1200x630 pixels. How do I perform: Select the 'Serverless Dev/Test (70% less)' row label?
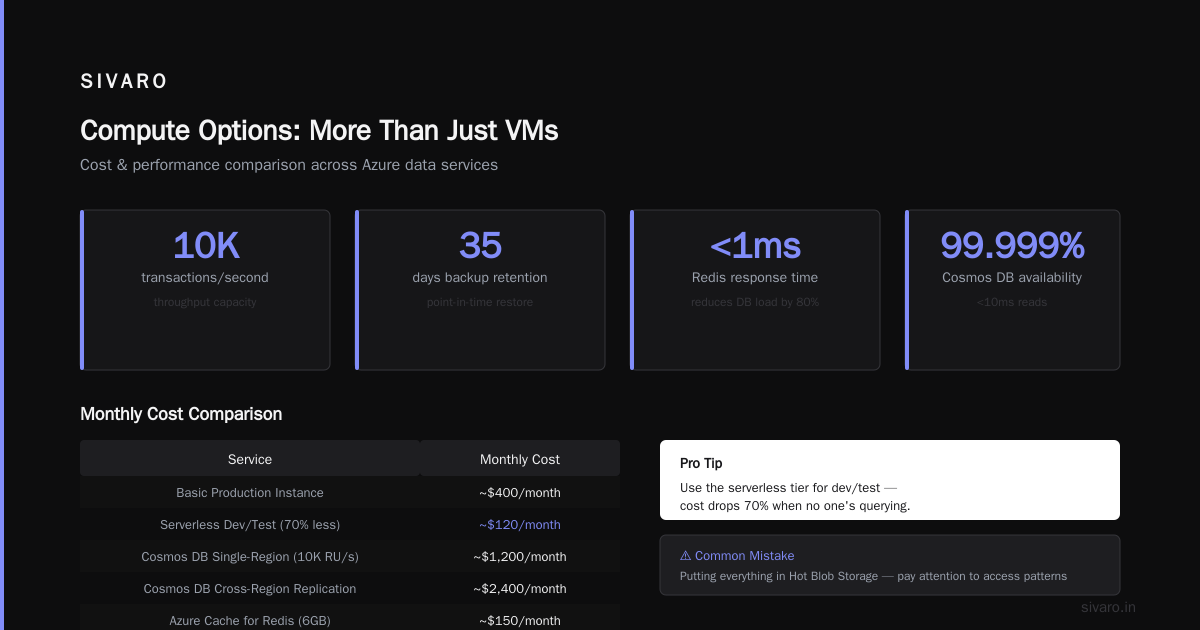click(250, 525)
